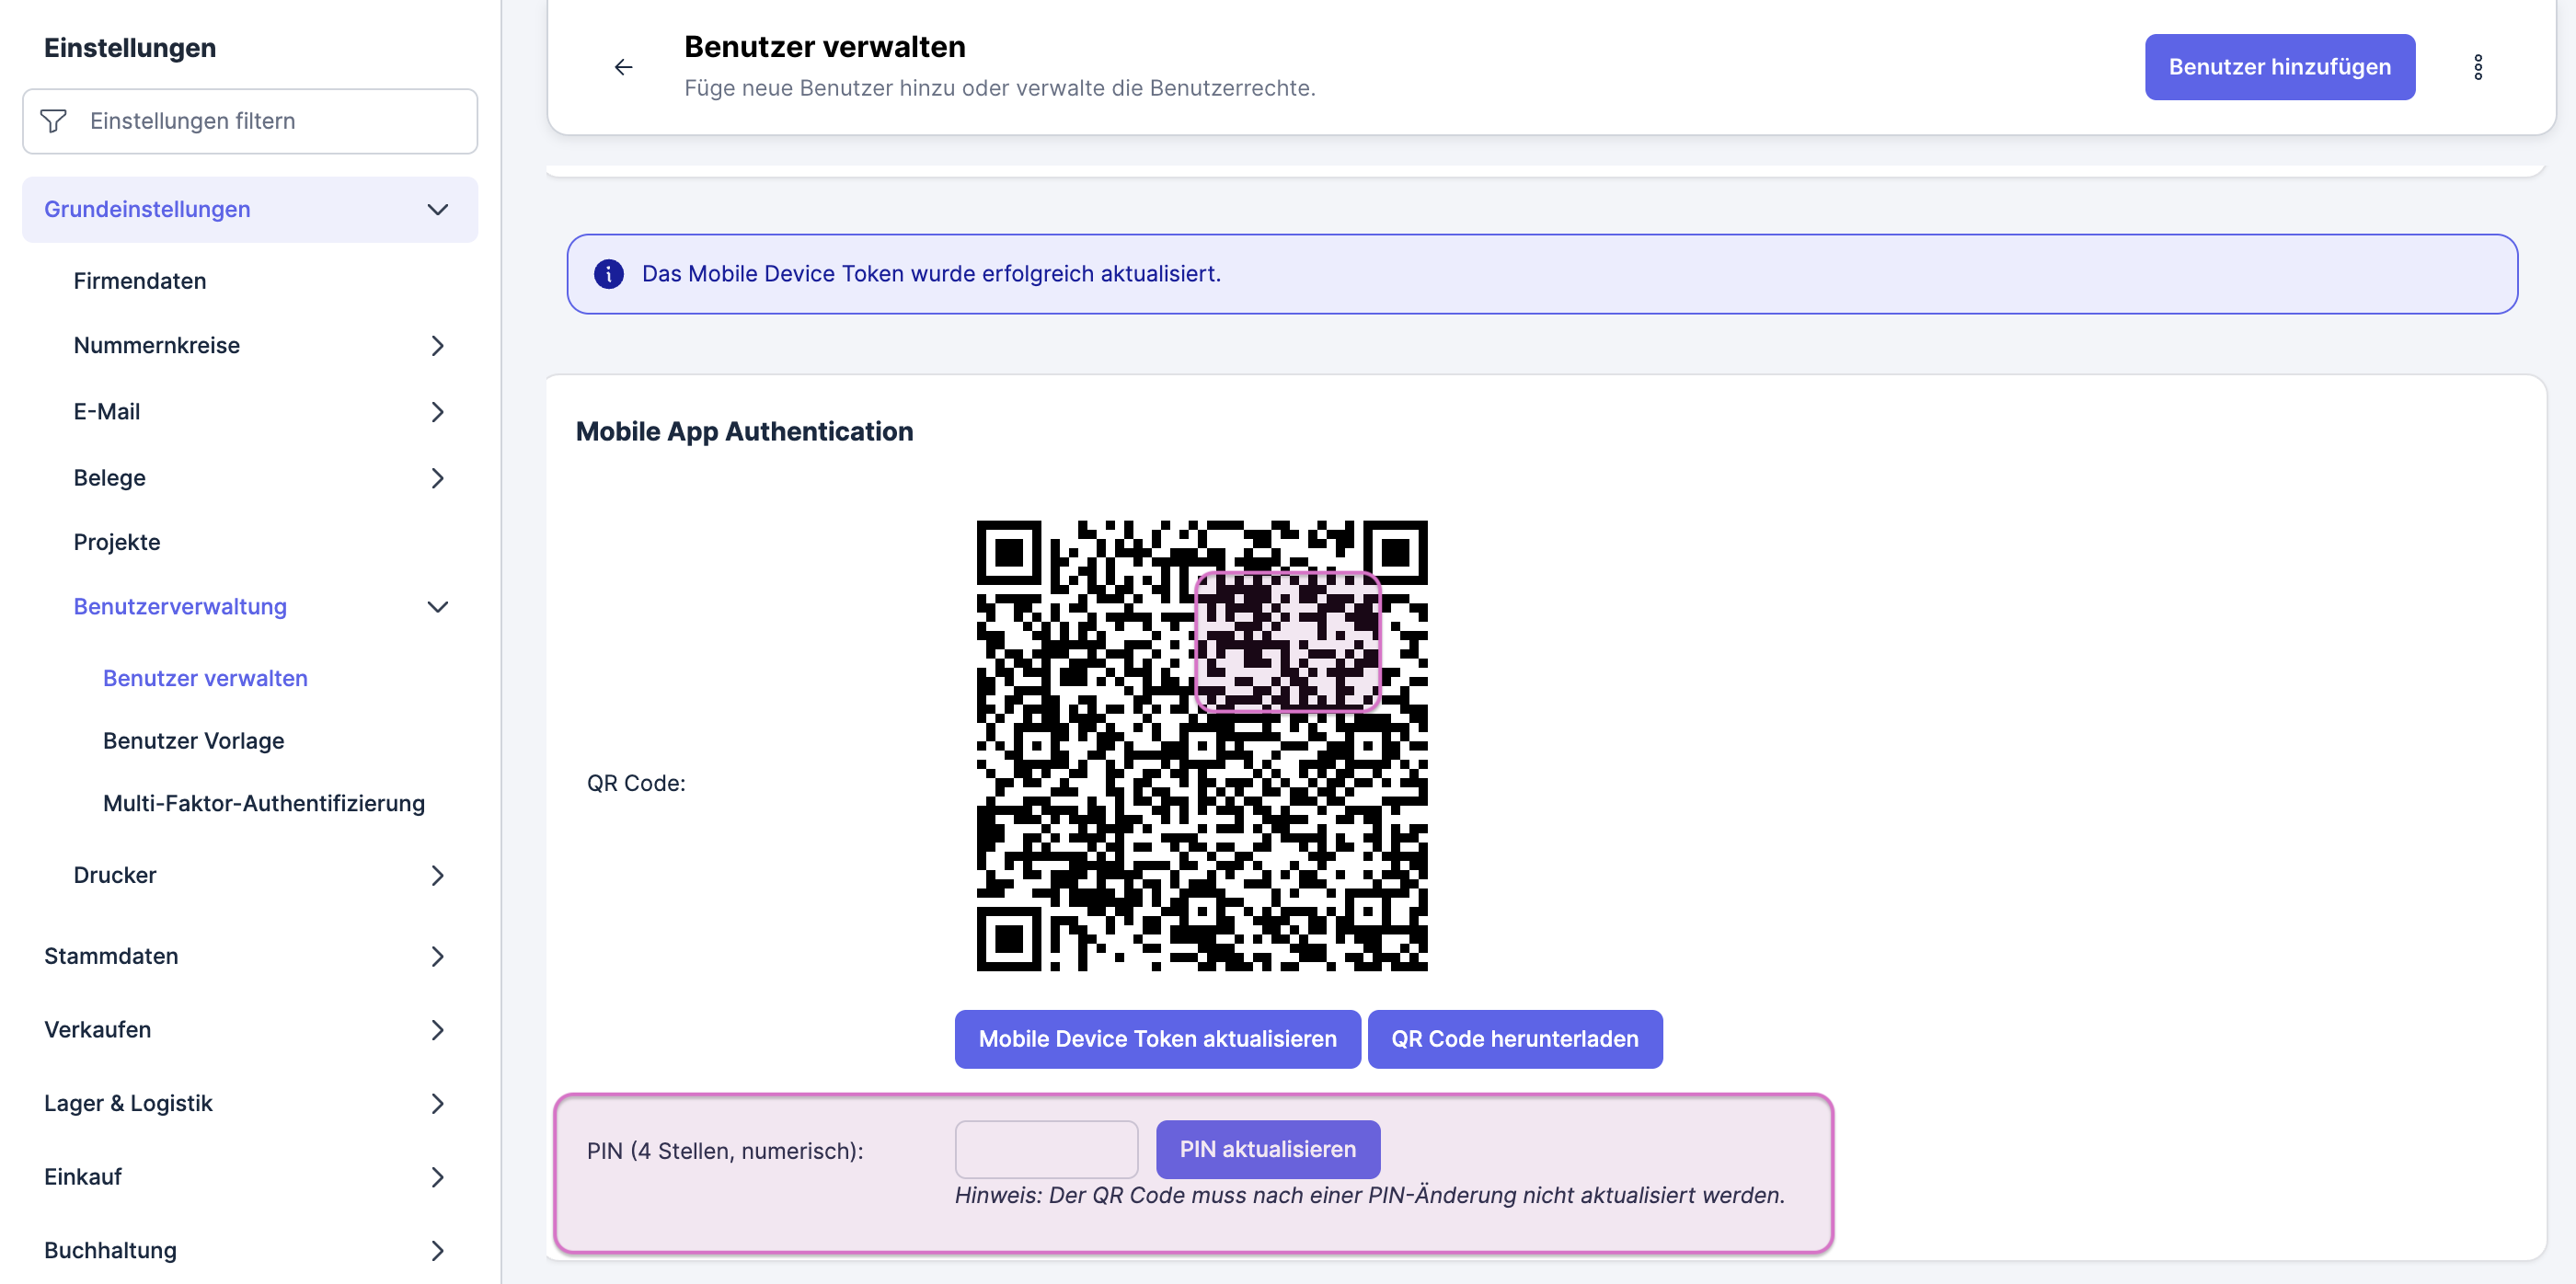Click Mobile Device Token aktualisieren button
Image resolution: width=2576 pixels, height=1284 pixels.
coord(1157,1039)
